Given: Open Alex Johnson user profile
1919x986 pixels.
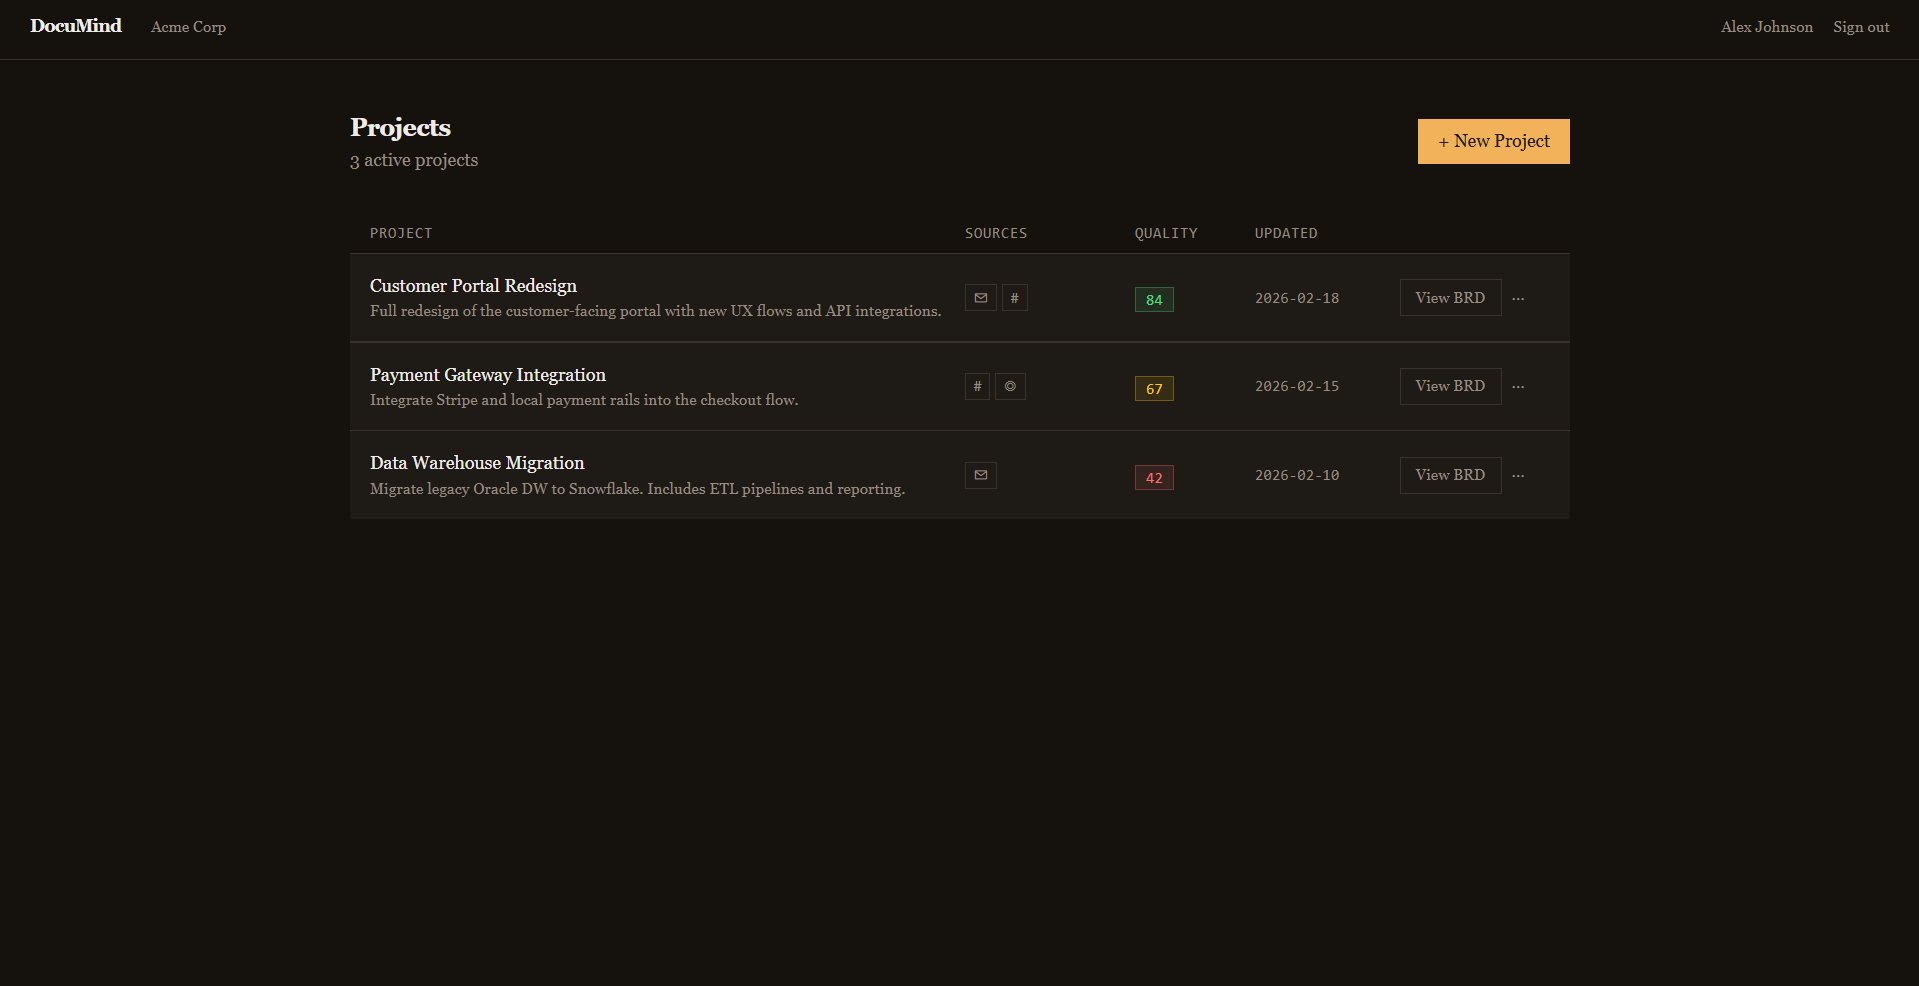Looking at the screenshot, I should click(x=1766, y=27).
